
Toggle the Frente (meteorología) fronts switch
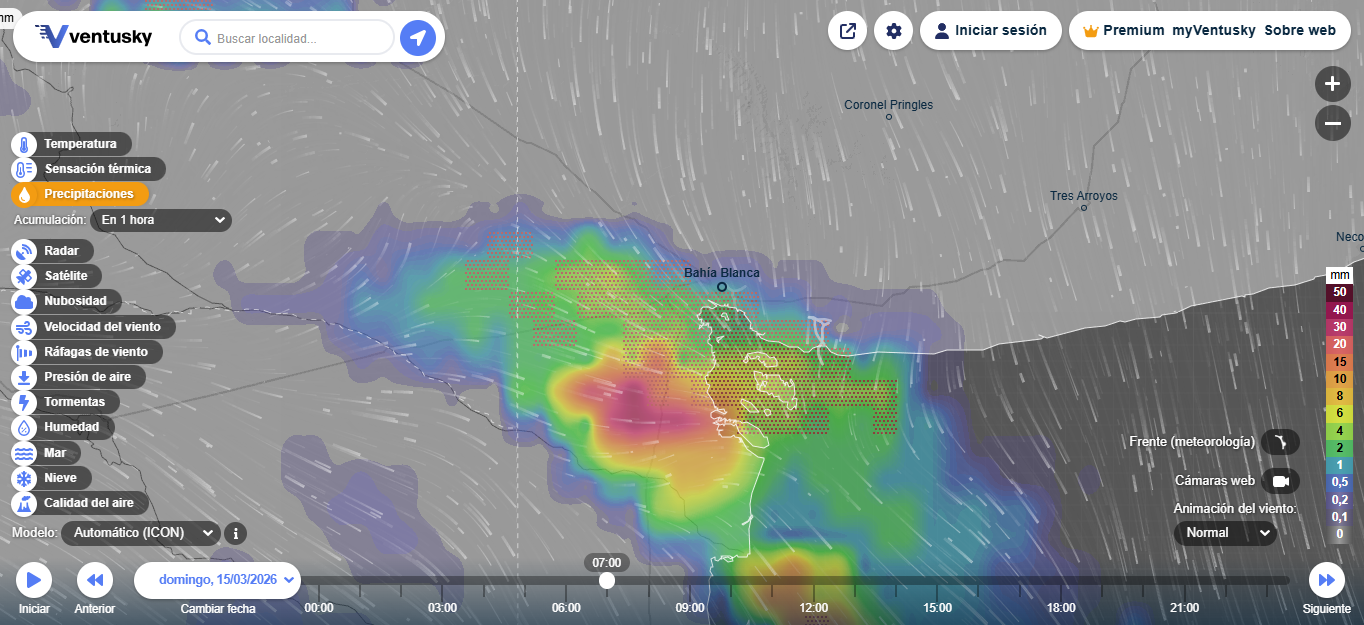point(1280,442)
